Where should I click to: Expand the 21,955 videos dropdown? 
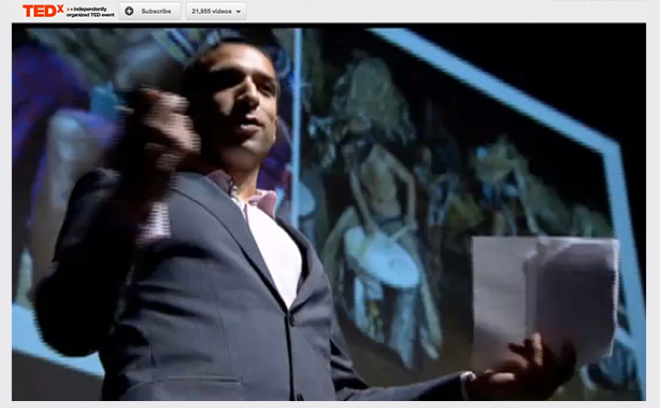pyautogui.click(x=216, y=11)
